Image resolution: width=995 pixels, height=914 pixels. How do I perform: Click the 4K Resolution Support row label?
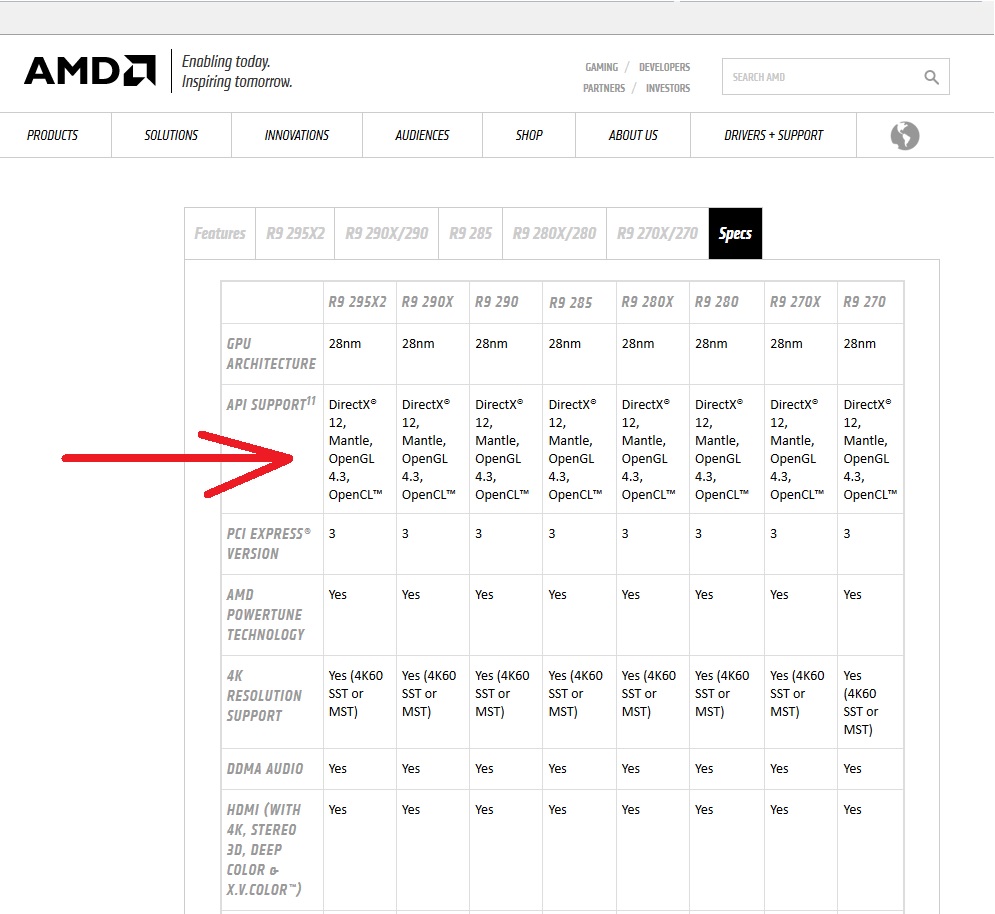click(264, 696)
